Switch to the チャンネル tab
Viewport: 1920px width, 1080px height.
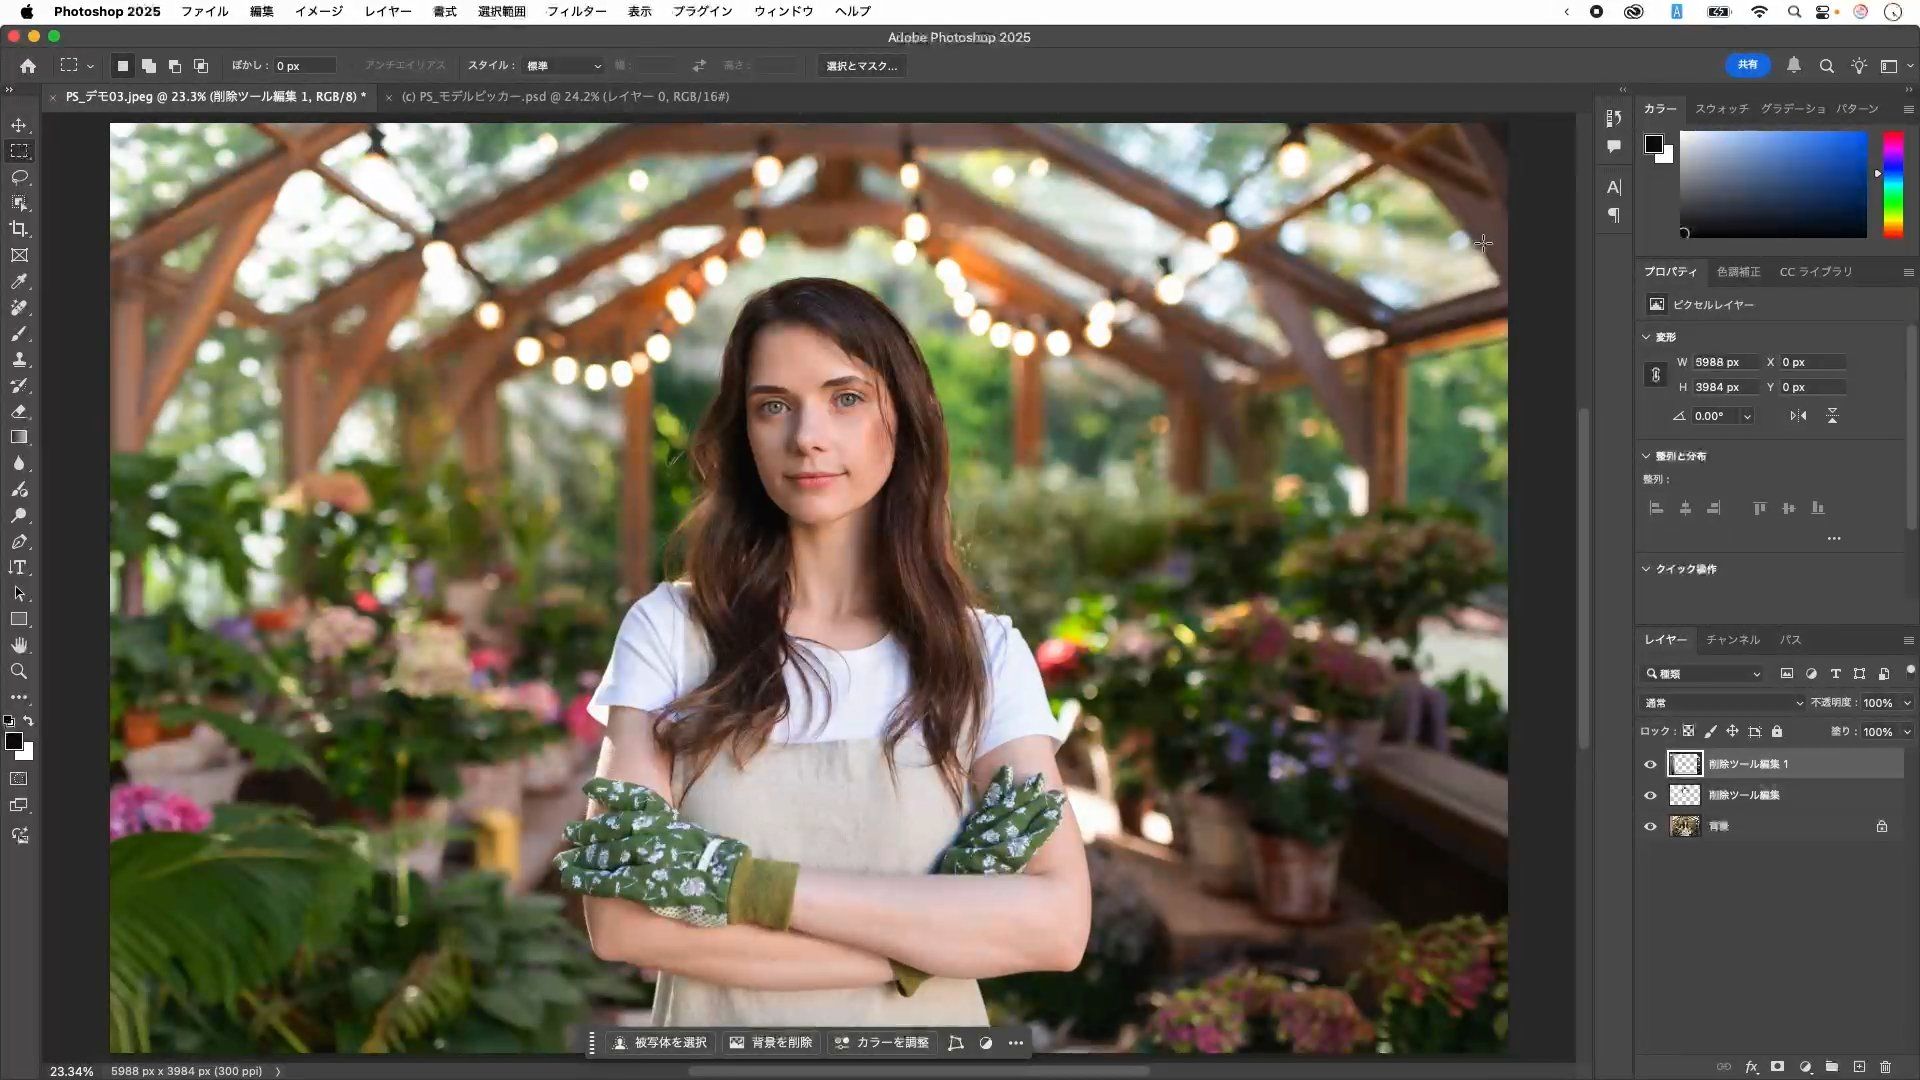(x=1732, y=639)
